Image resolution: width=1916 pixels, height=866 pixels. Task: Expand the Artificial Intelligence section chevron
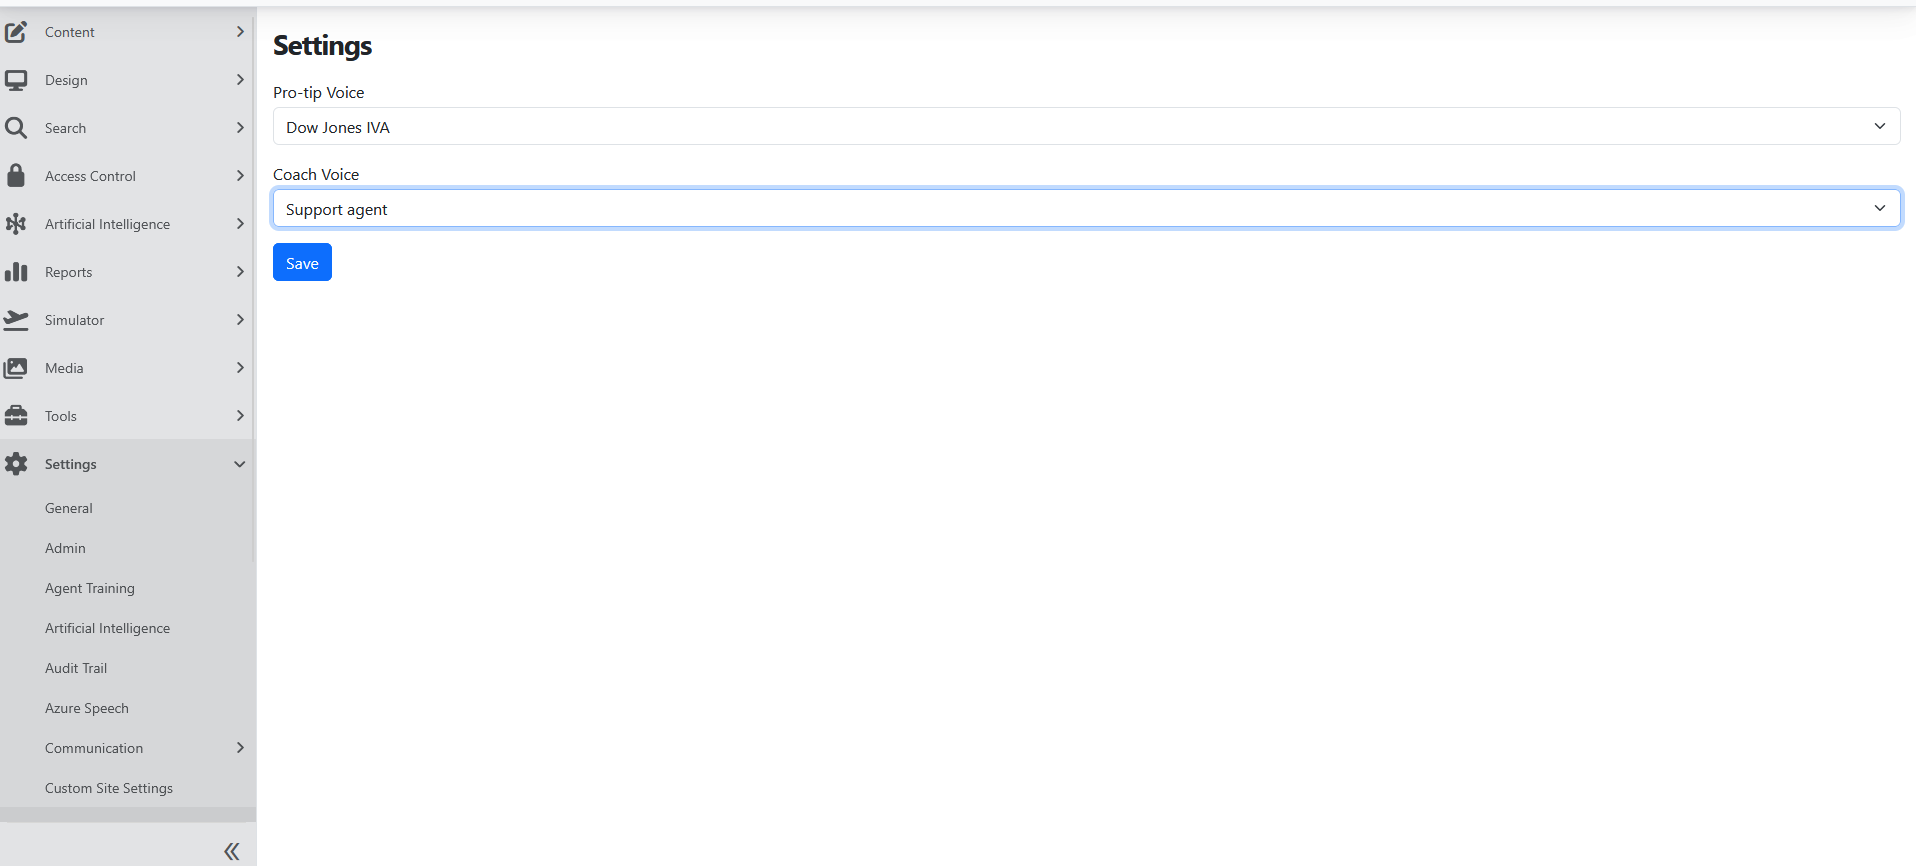240,224
